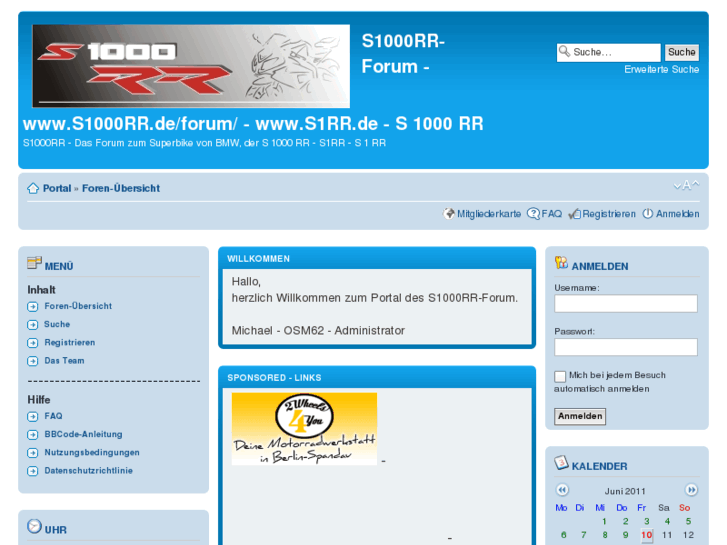Open Suche from the sidebar menu
This screenshot has width=727, height=545.
pos(57,324)
